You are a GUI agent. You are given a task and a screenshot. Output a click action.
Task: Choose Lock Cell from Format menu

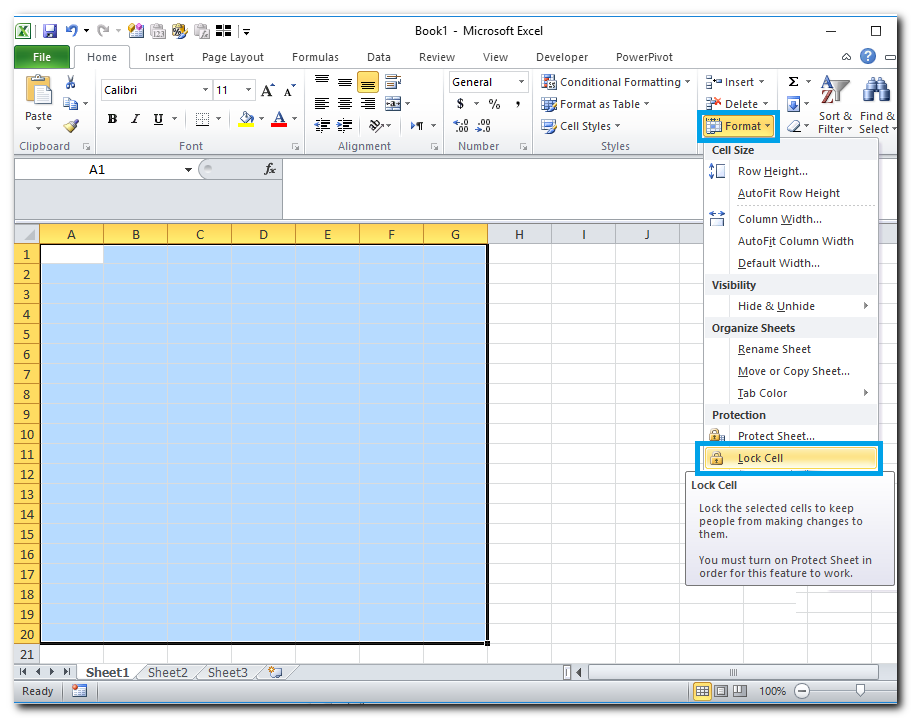click(760, 458)
